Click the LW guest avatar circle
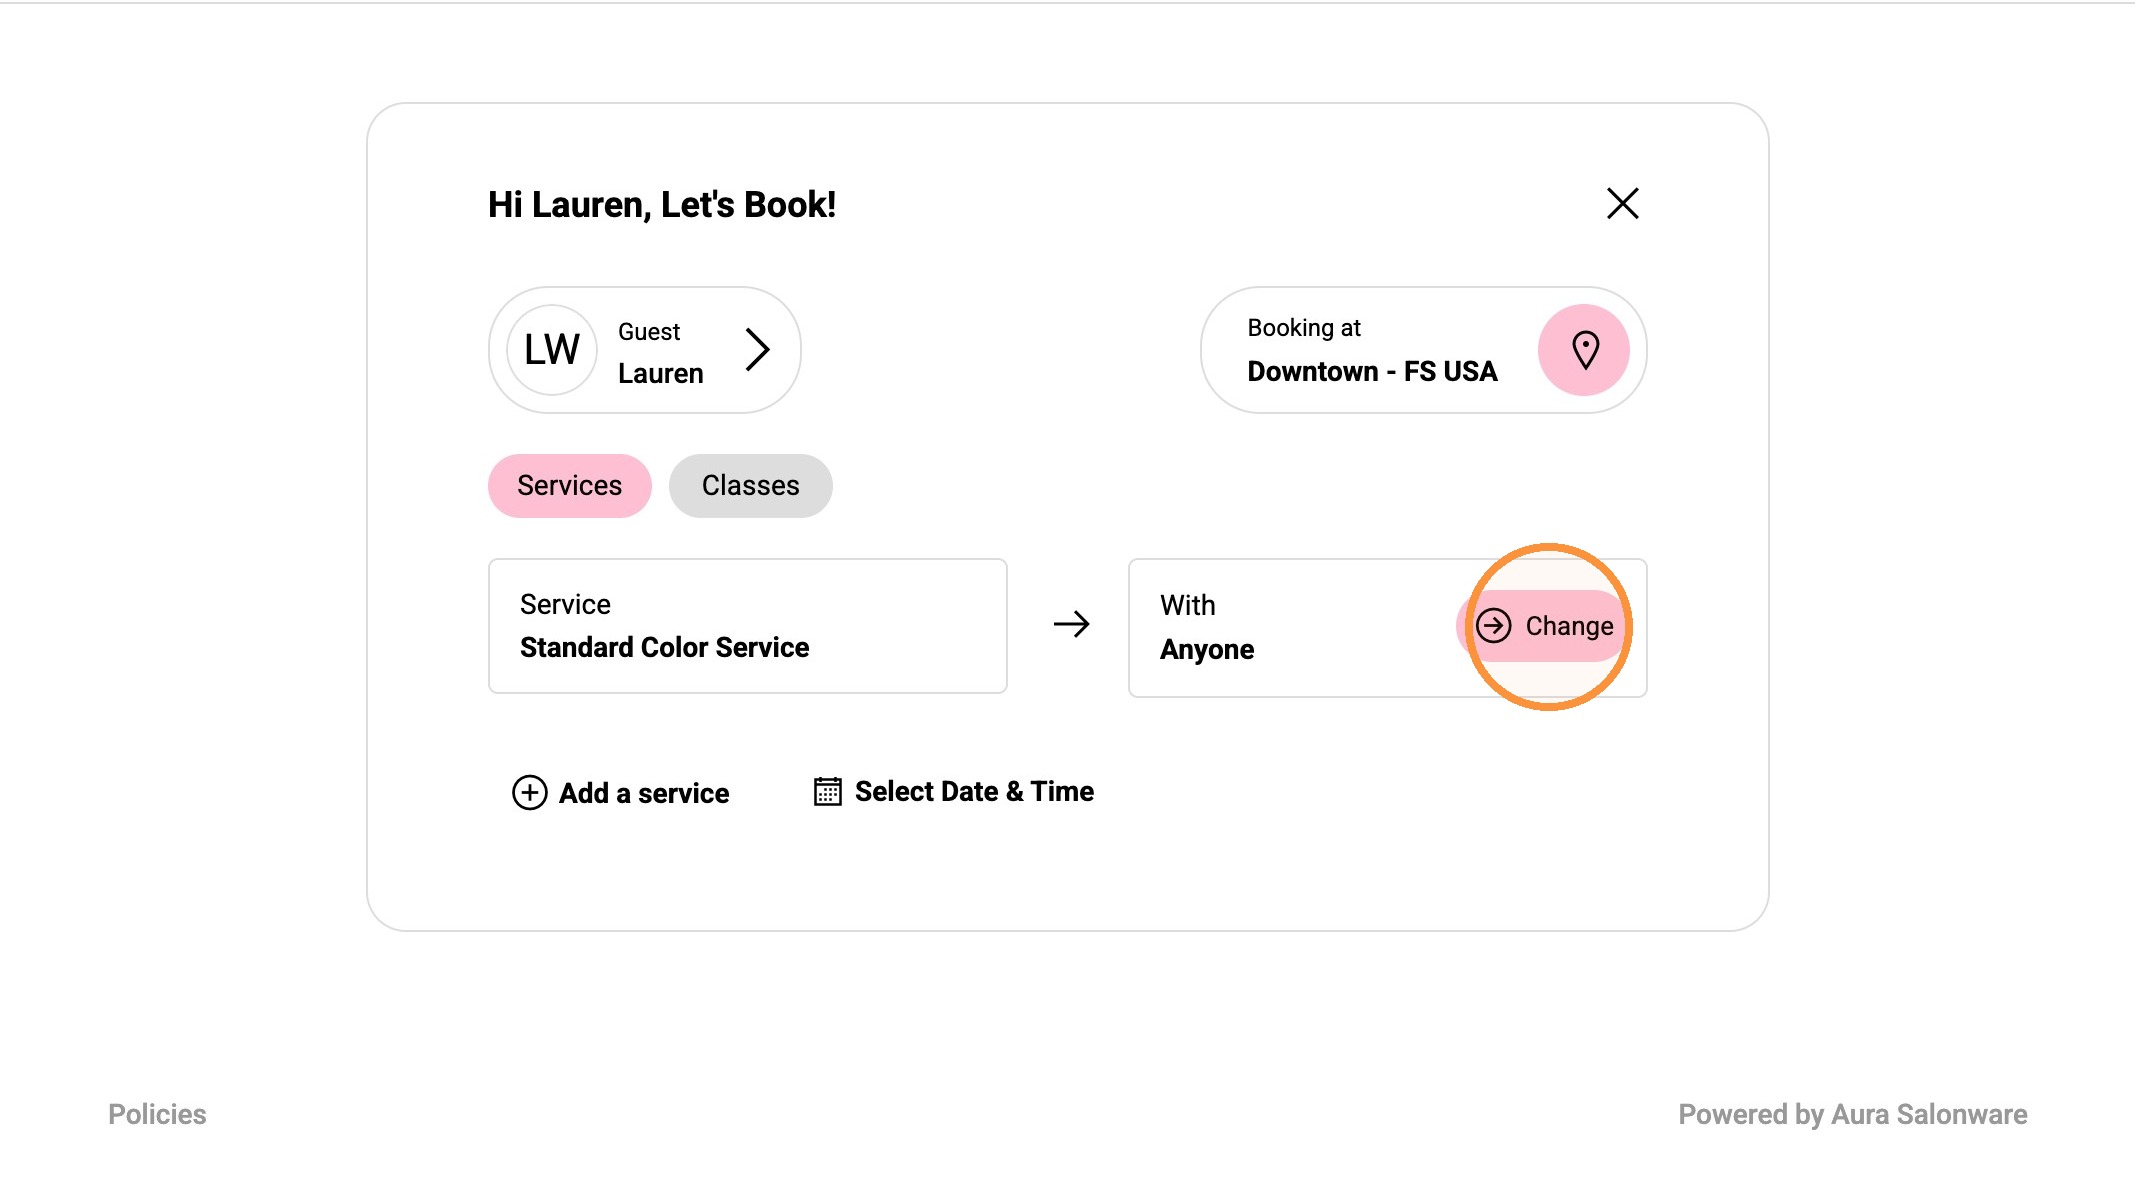Viewport: 2135px width, 1194px height. coord(552,350)
